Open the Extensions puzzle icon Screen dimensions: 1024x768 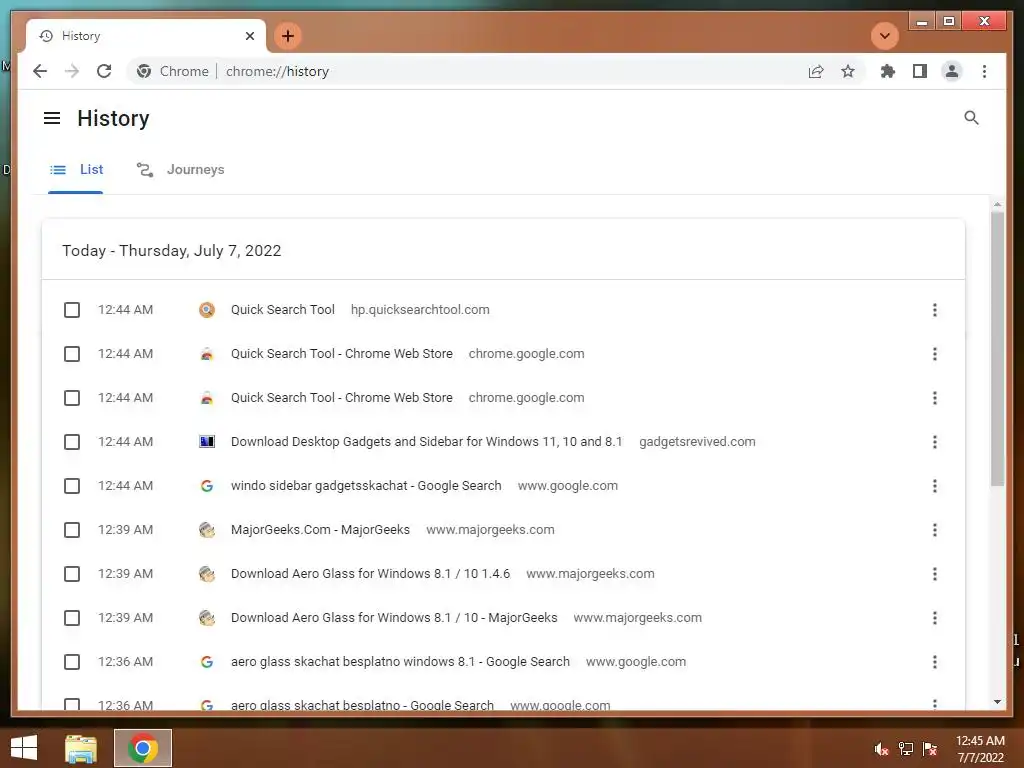[888, 71]
